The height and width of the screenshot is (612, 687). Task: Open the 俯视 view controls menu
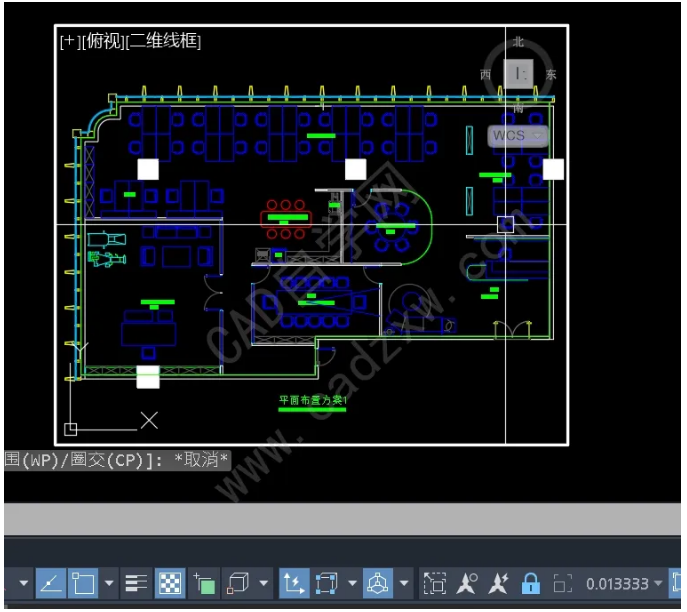coord(104,42)
